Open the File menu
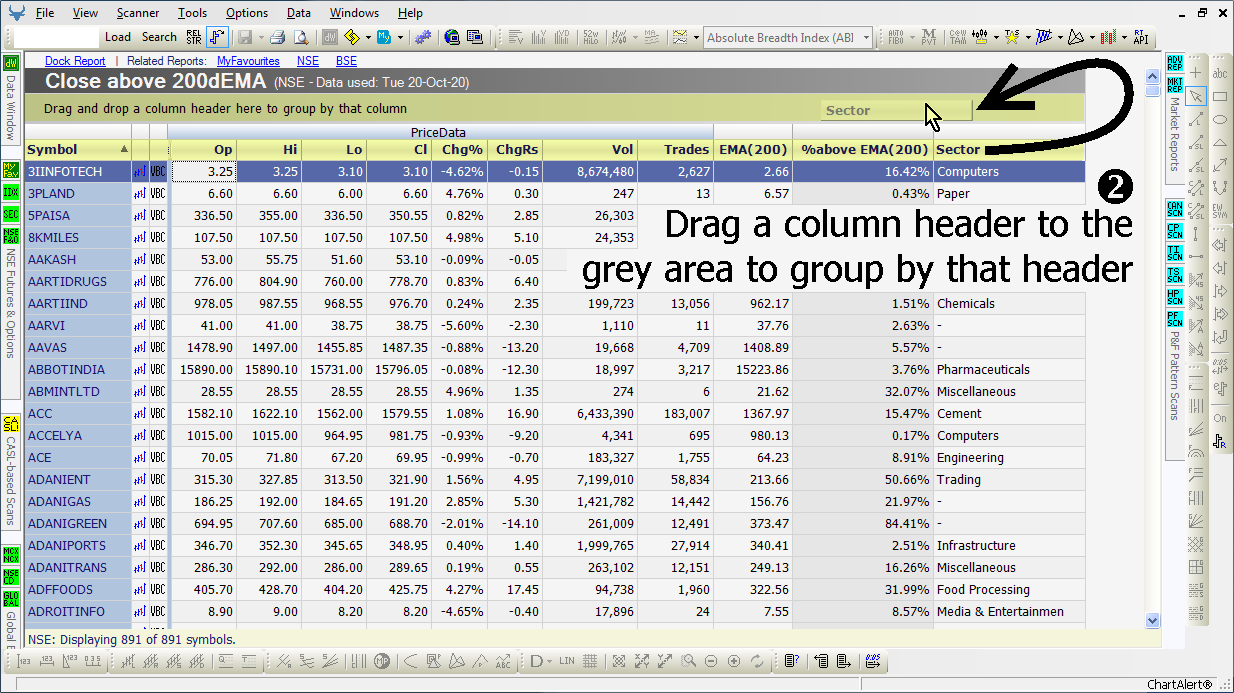 [45, 13]
